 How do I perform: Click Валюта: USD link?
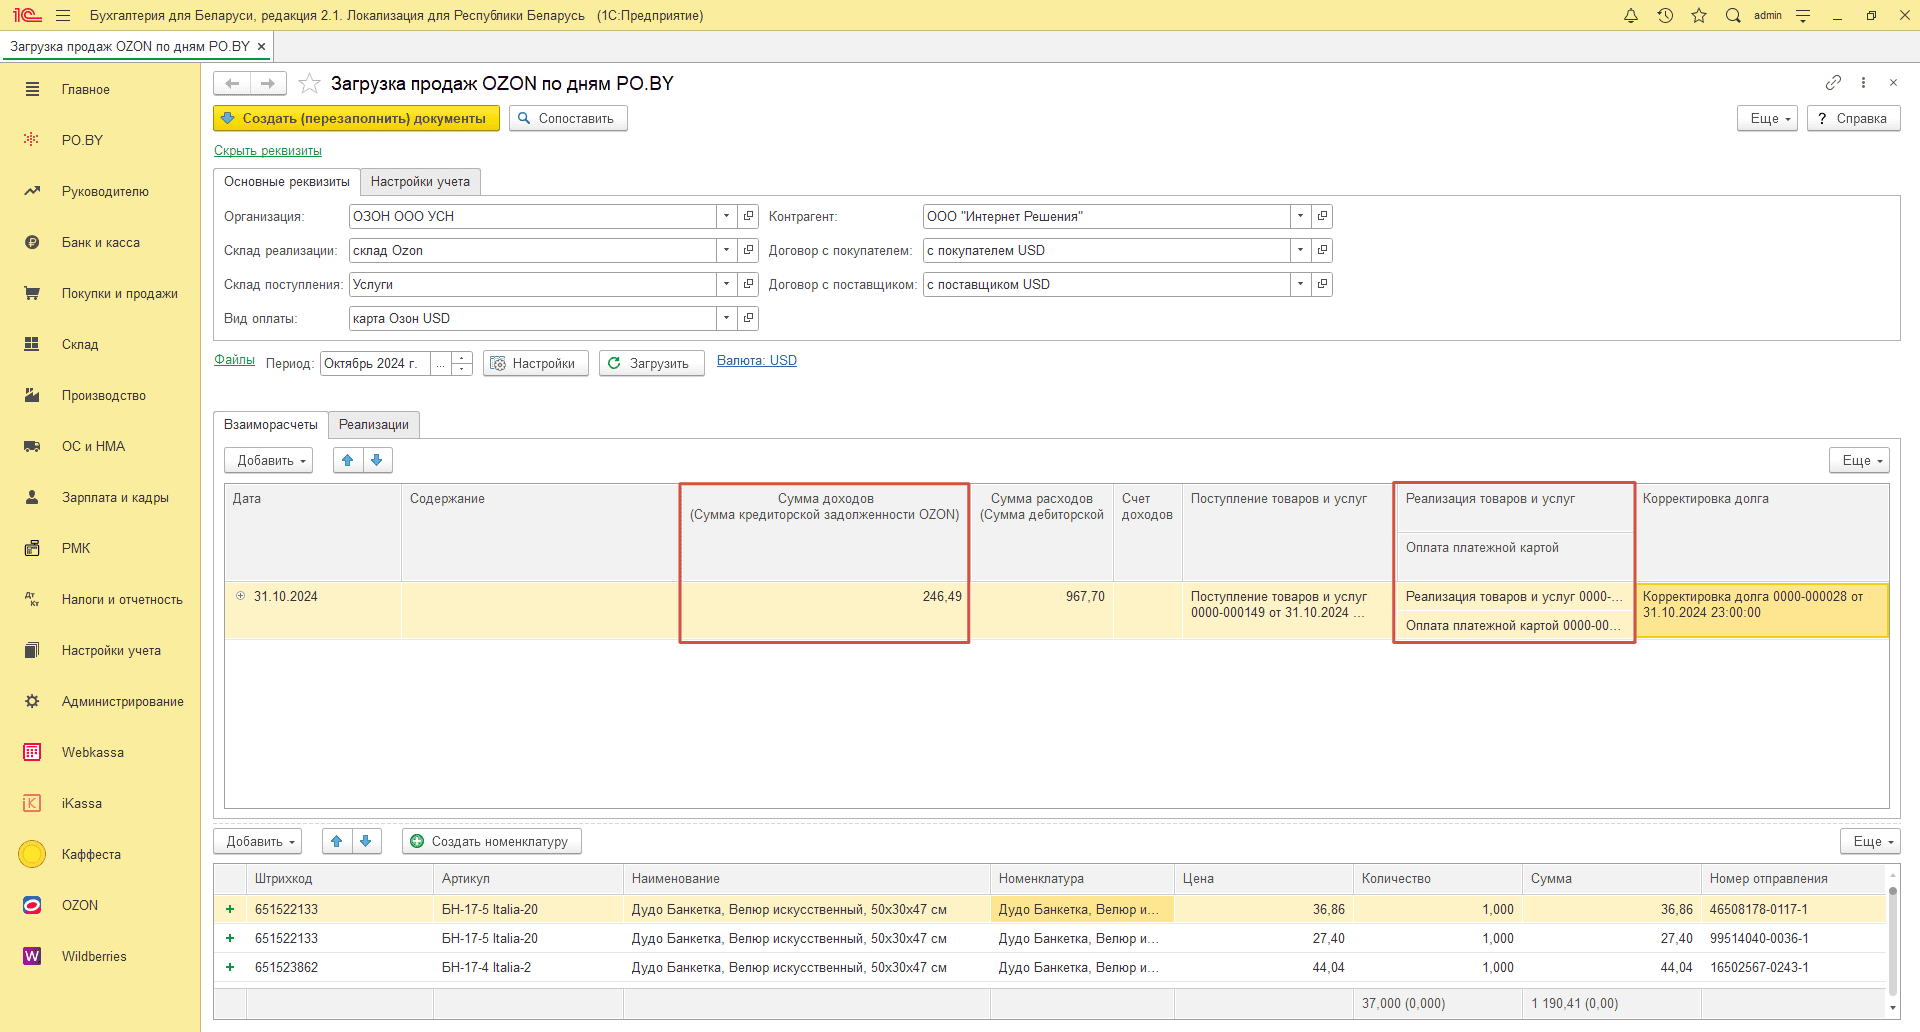coord(757,361)
